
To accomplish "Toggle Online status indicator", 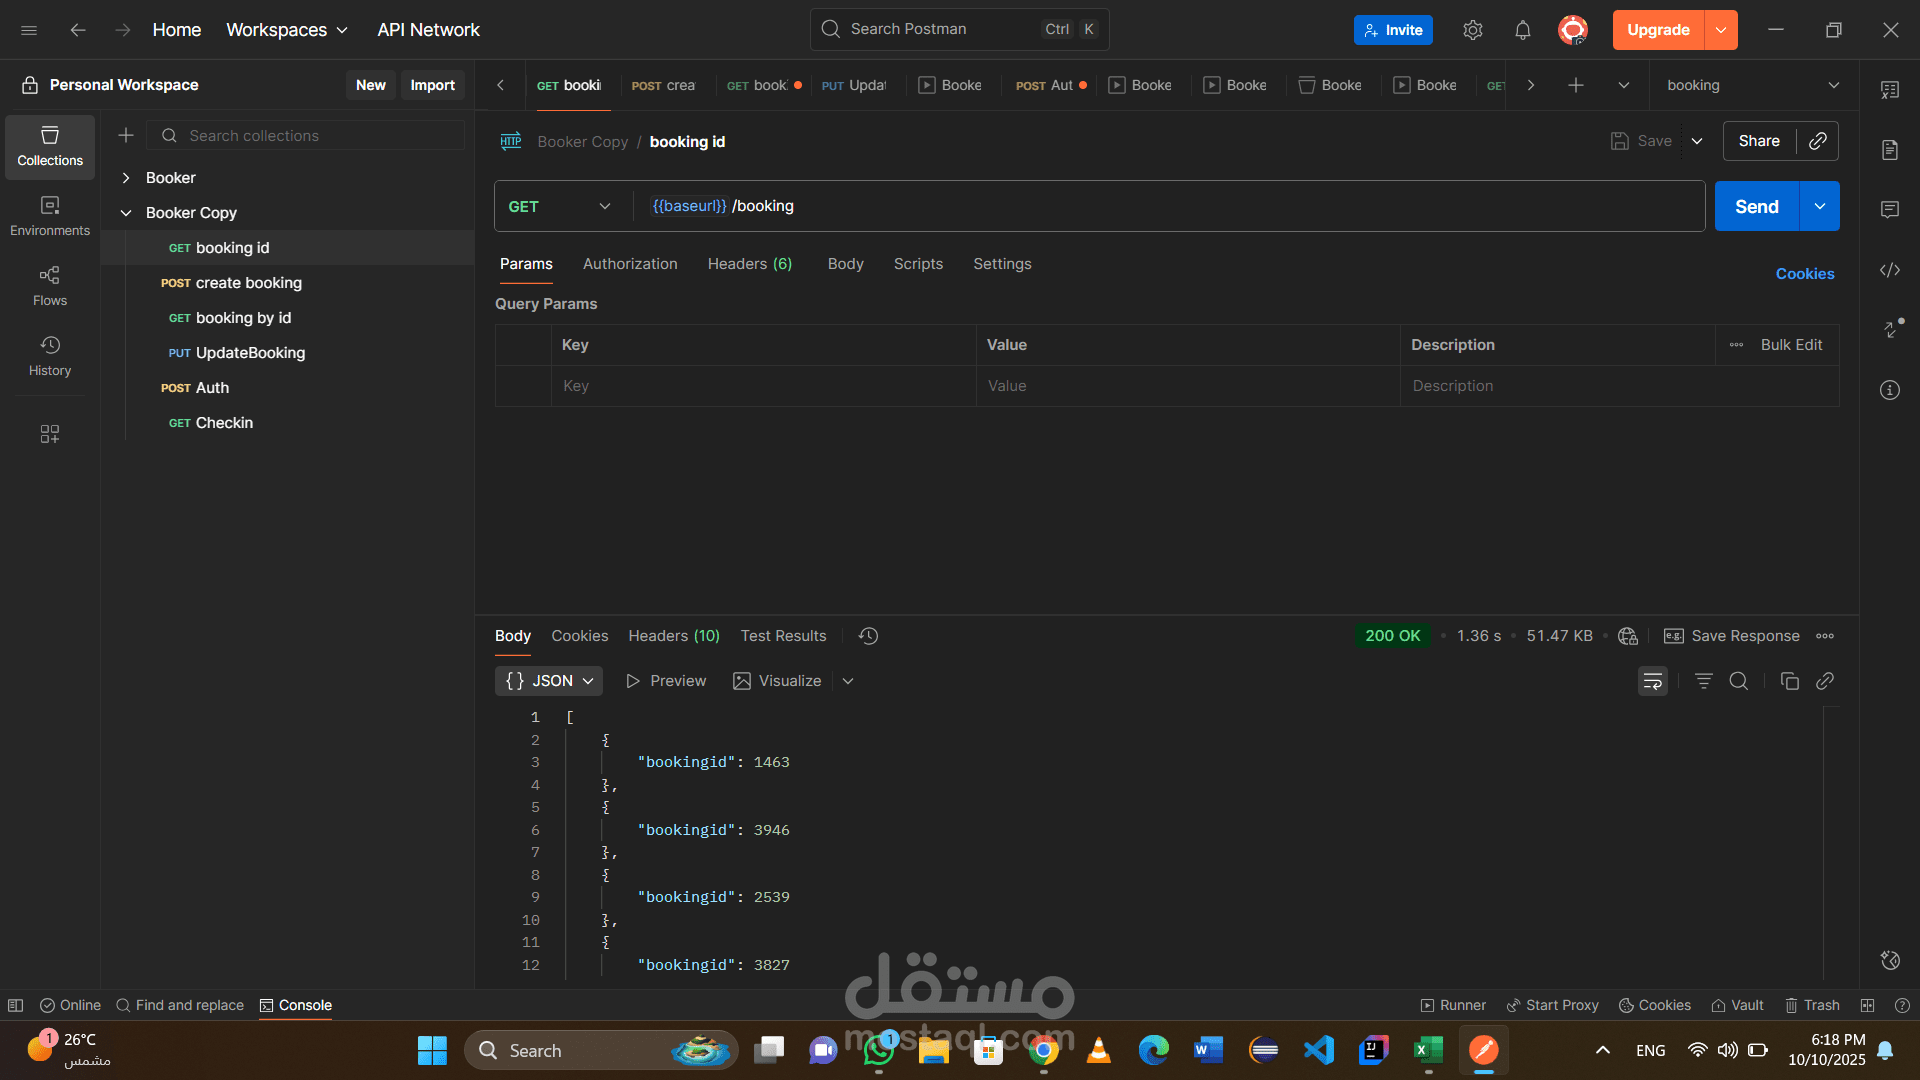I will [69, 1005].
